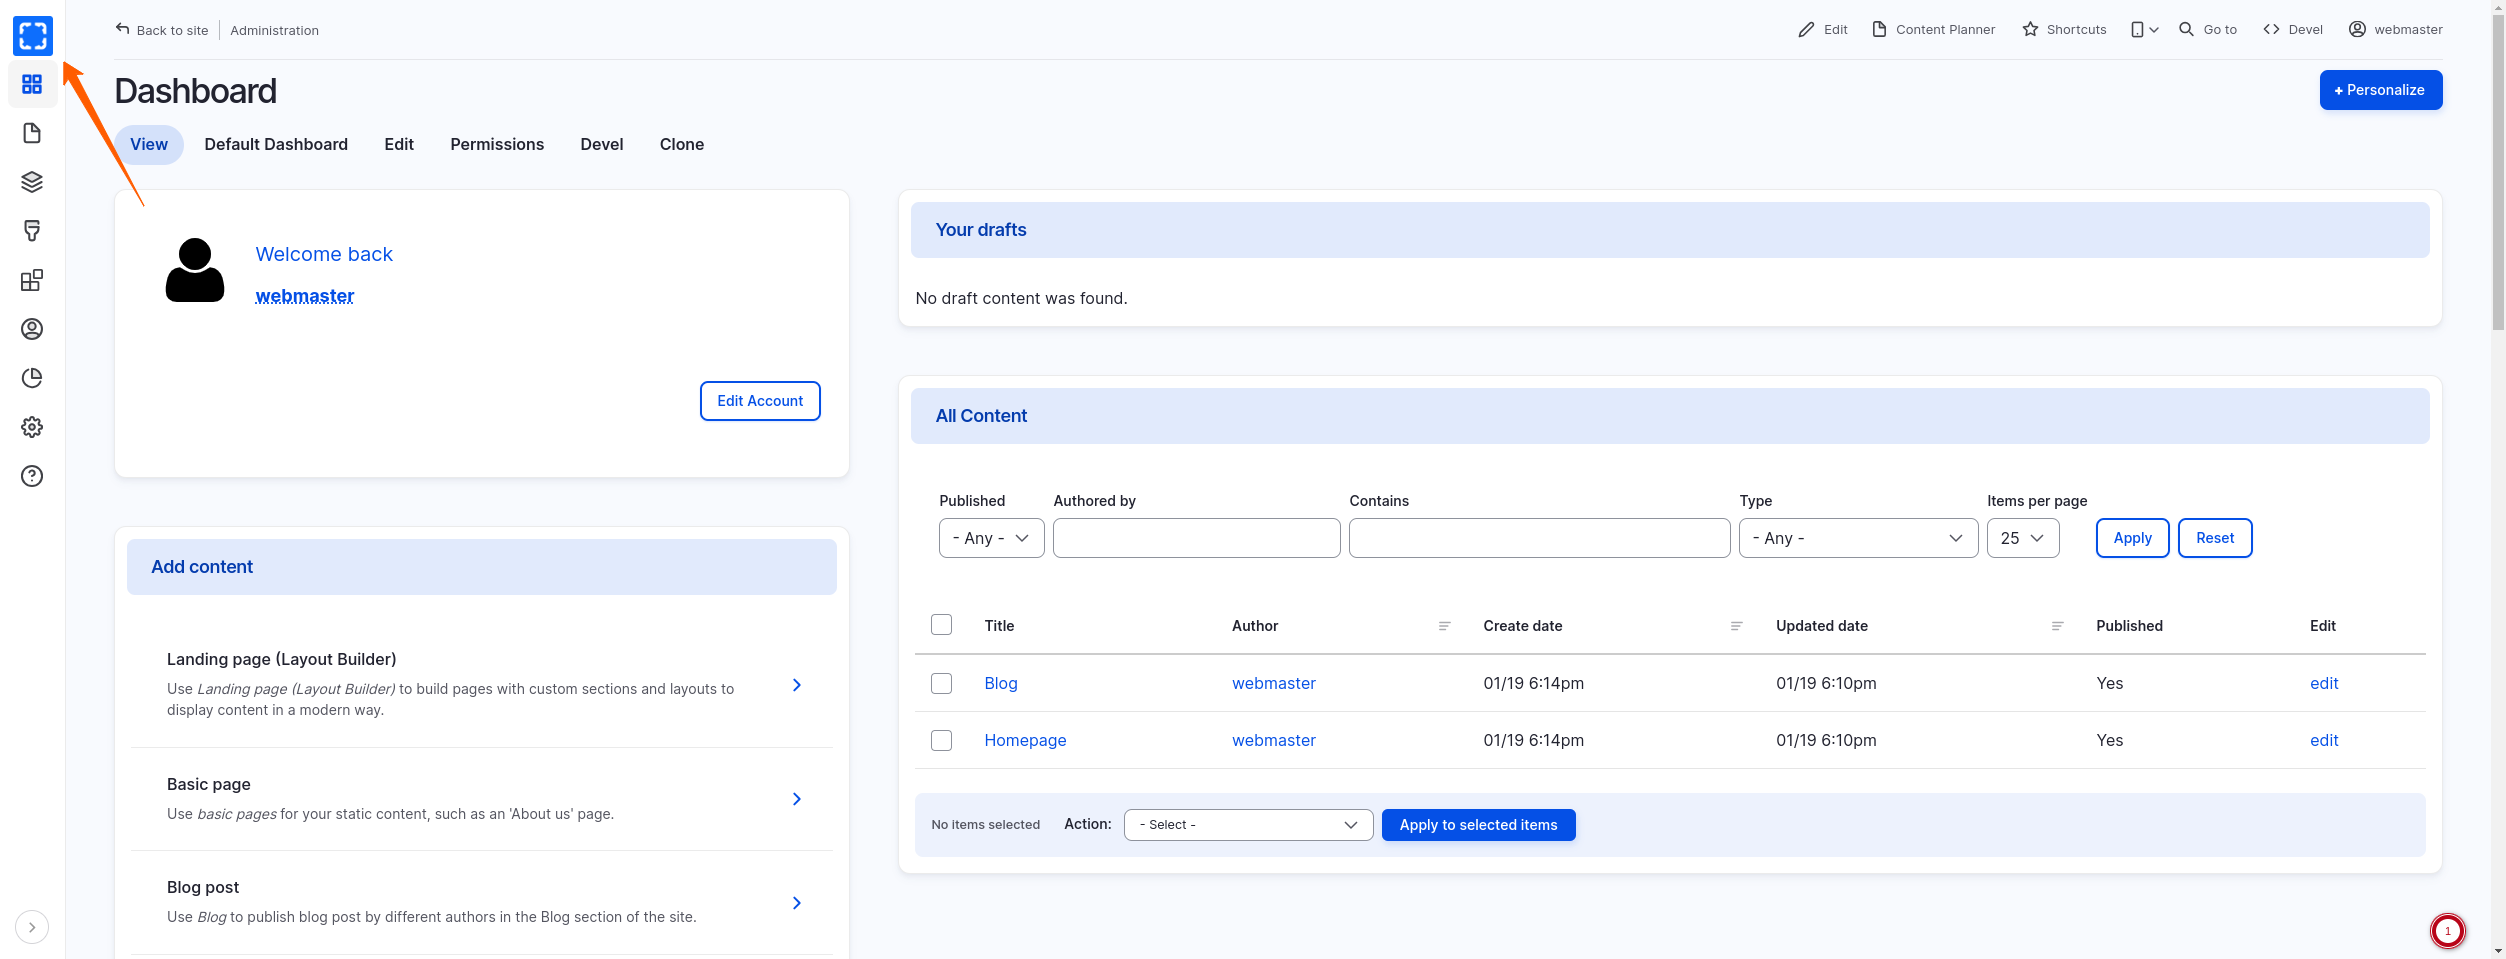Open the Structure layers icon in sidebar

pyautogui.click(x=32, y=182)
